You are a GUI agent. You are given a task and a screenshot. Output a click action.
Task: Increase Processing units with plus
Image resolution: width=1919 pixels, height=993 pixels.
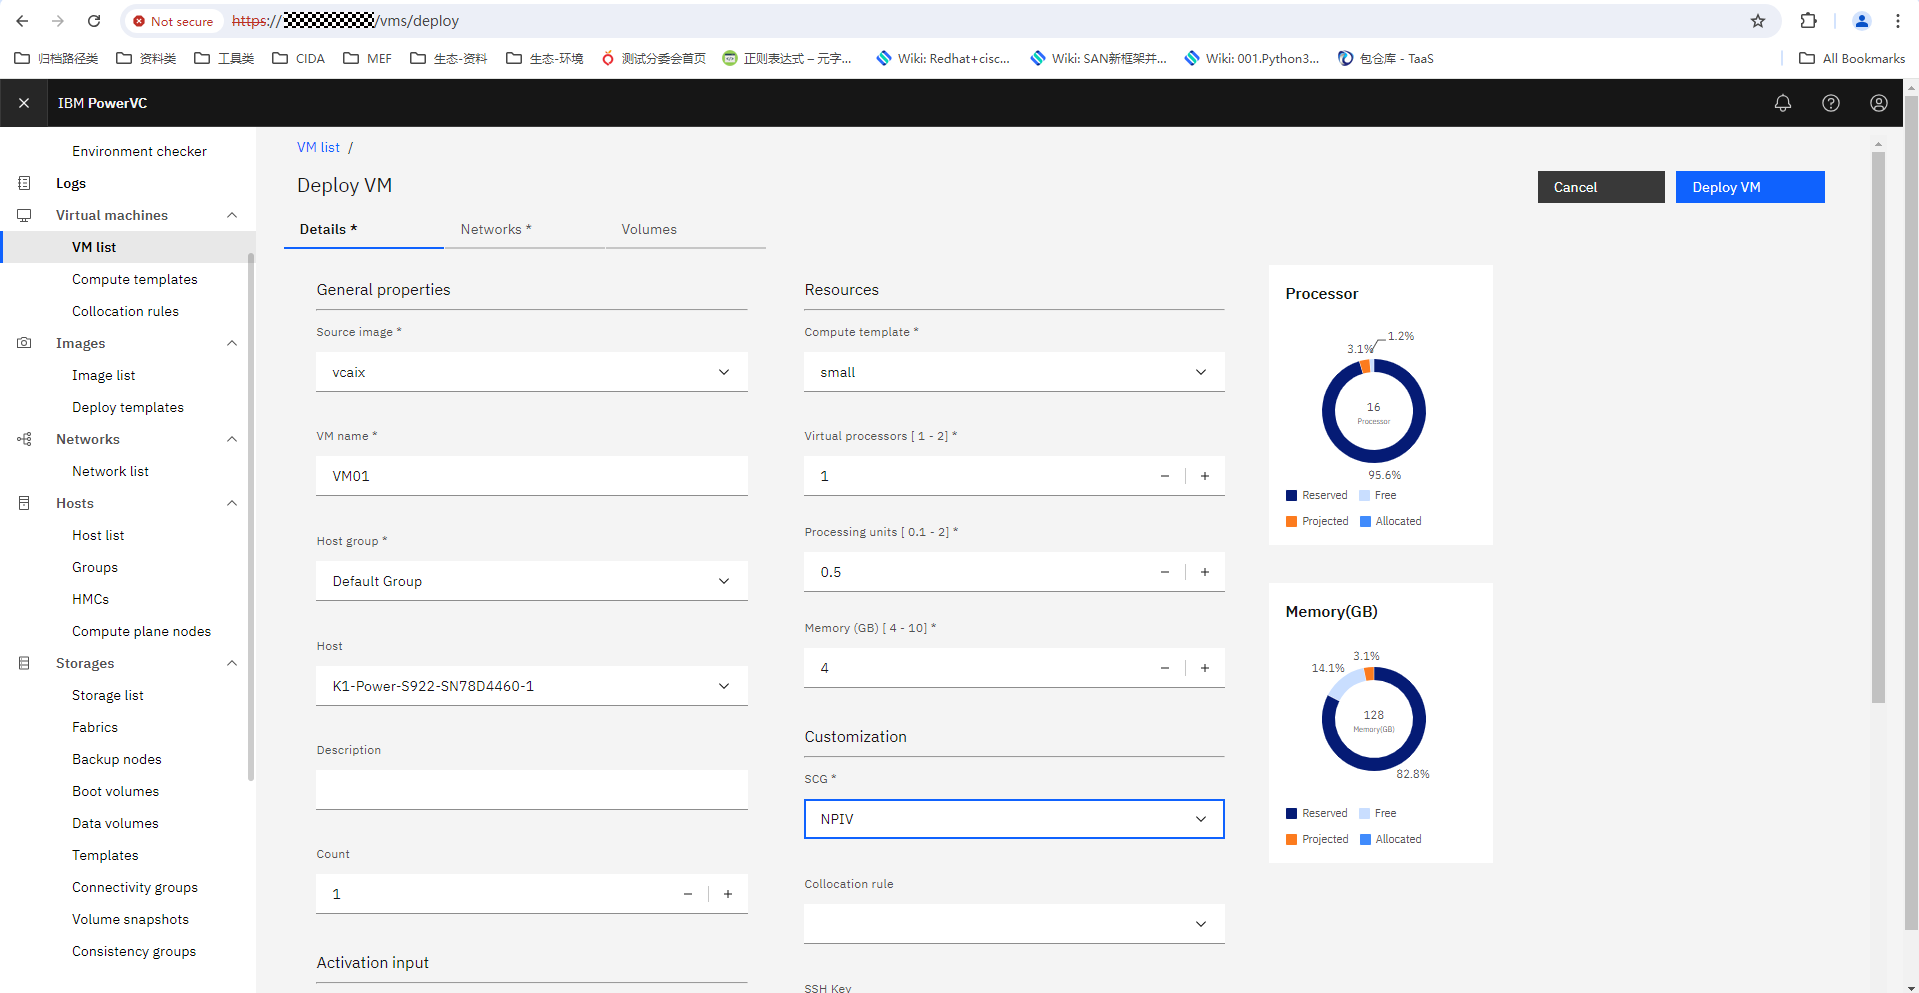click(x=1205, y=572)
